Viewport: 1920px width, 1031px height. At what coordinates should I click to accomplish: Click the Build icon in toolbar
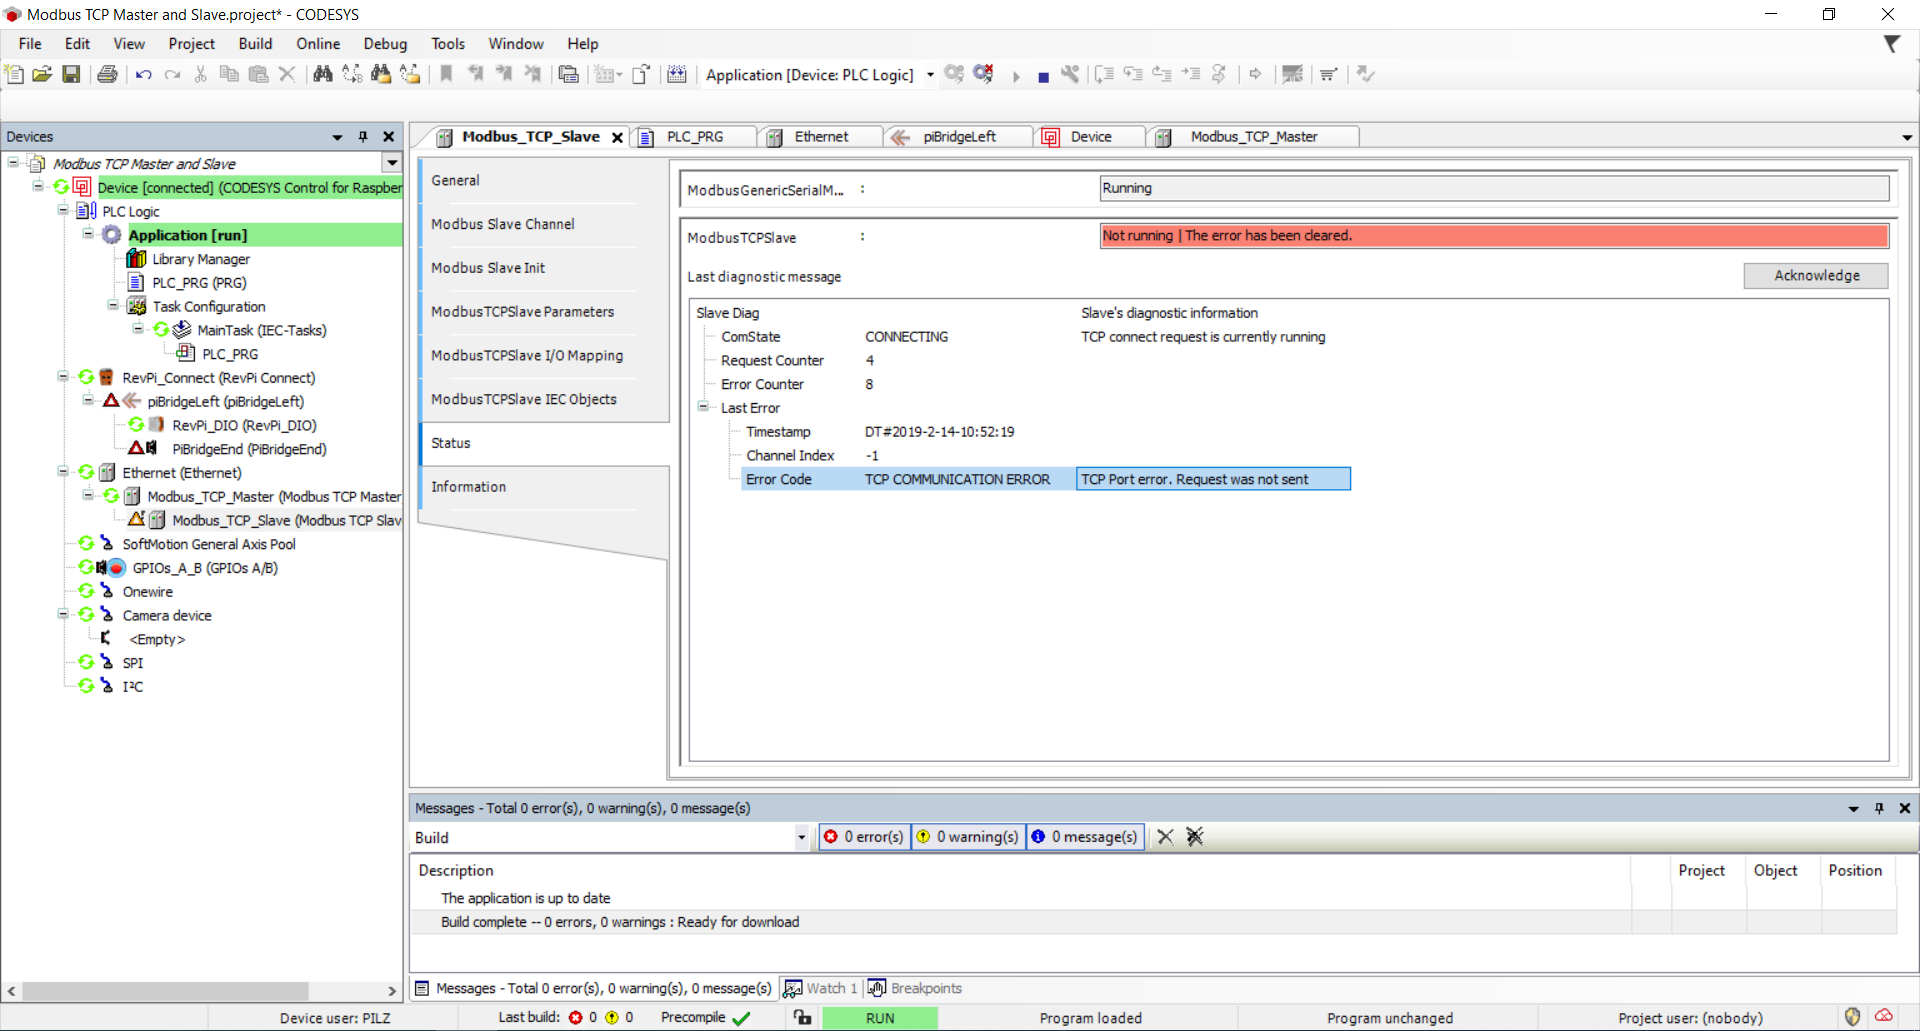[x=677, y=74]
